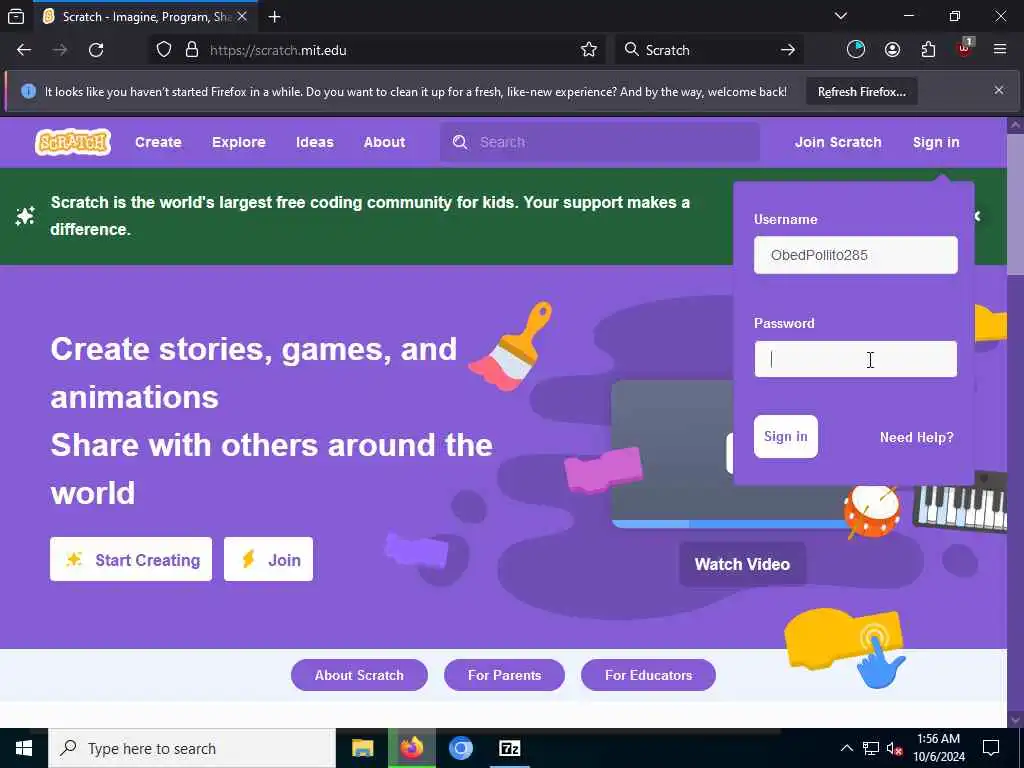This screenshot has height=768, width=1024.
Task: Dismiss the Firefox refresh notification bar
Action: [999, 90]
